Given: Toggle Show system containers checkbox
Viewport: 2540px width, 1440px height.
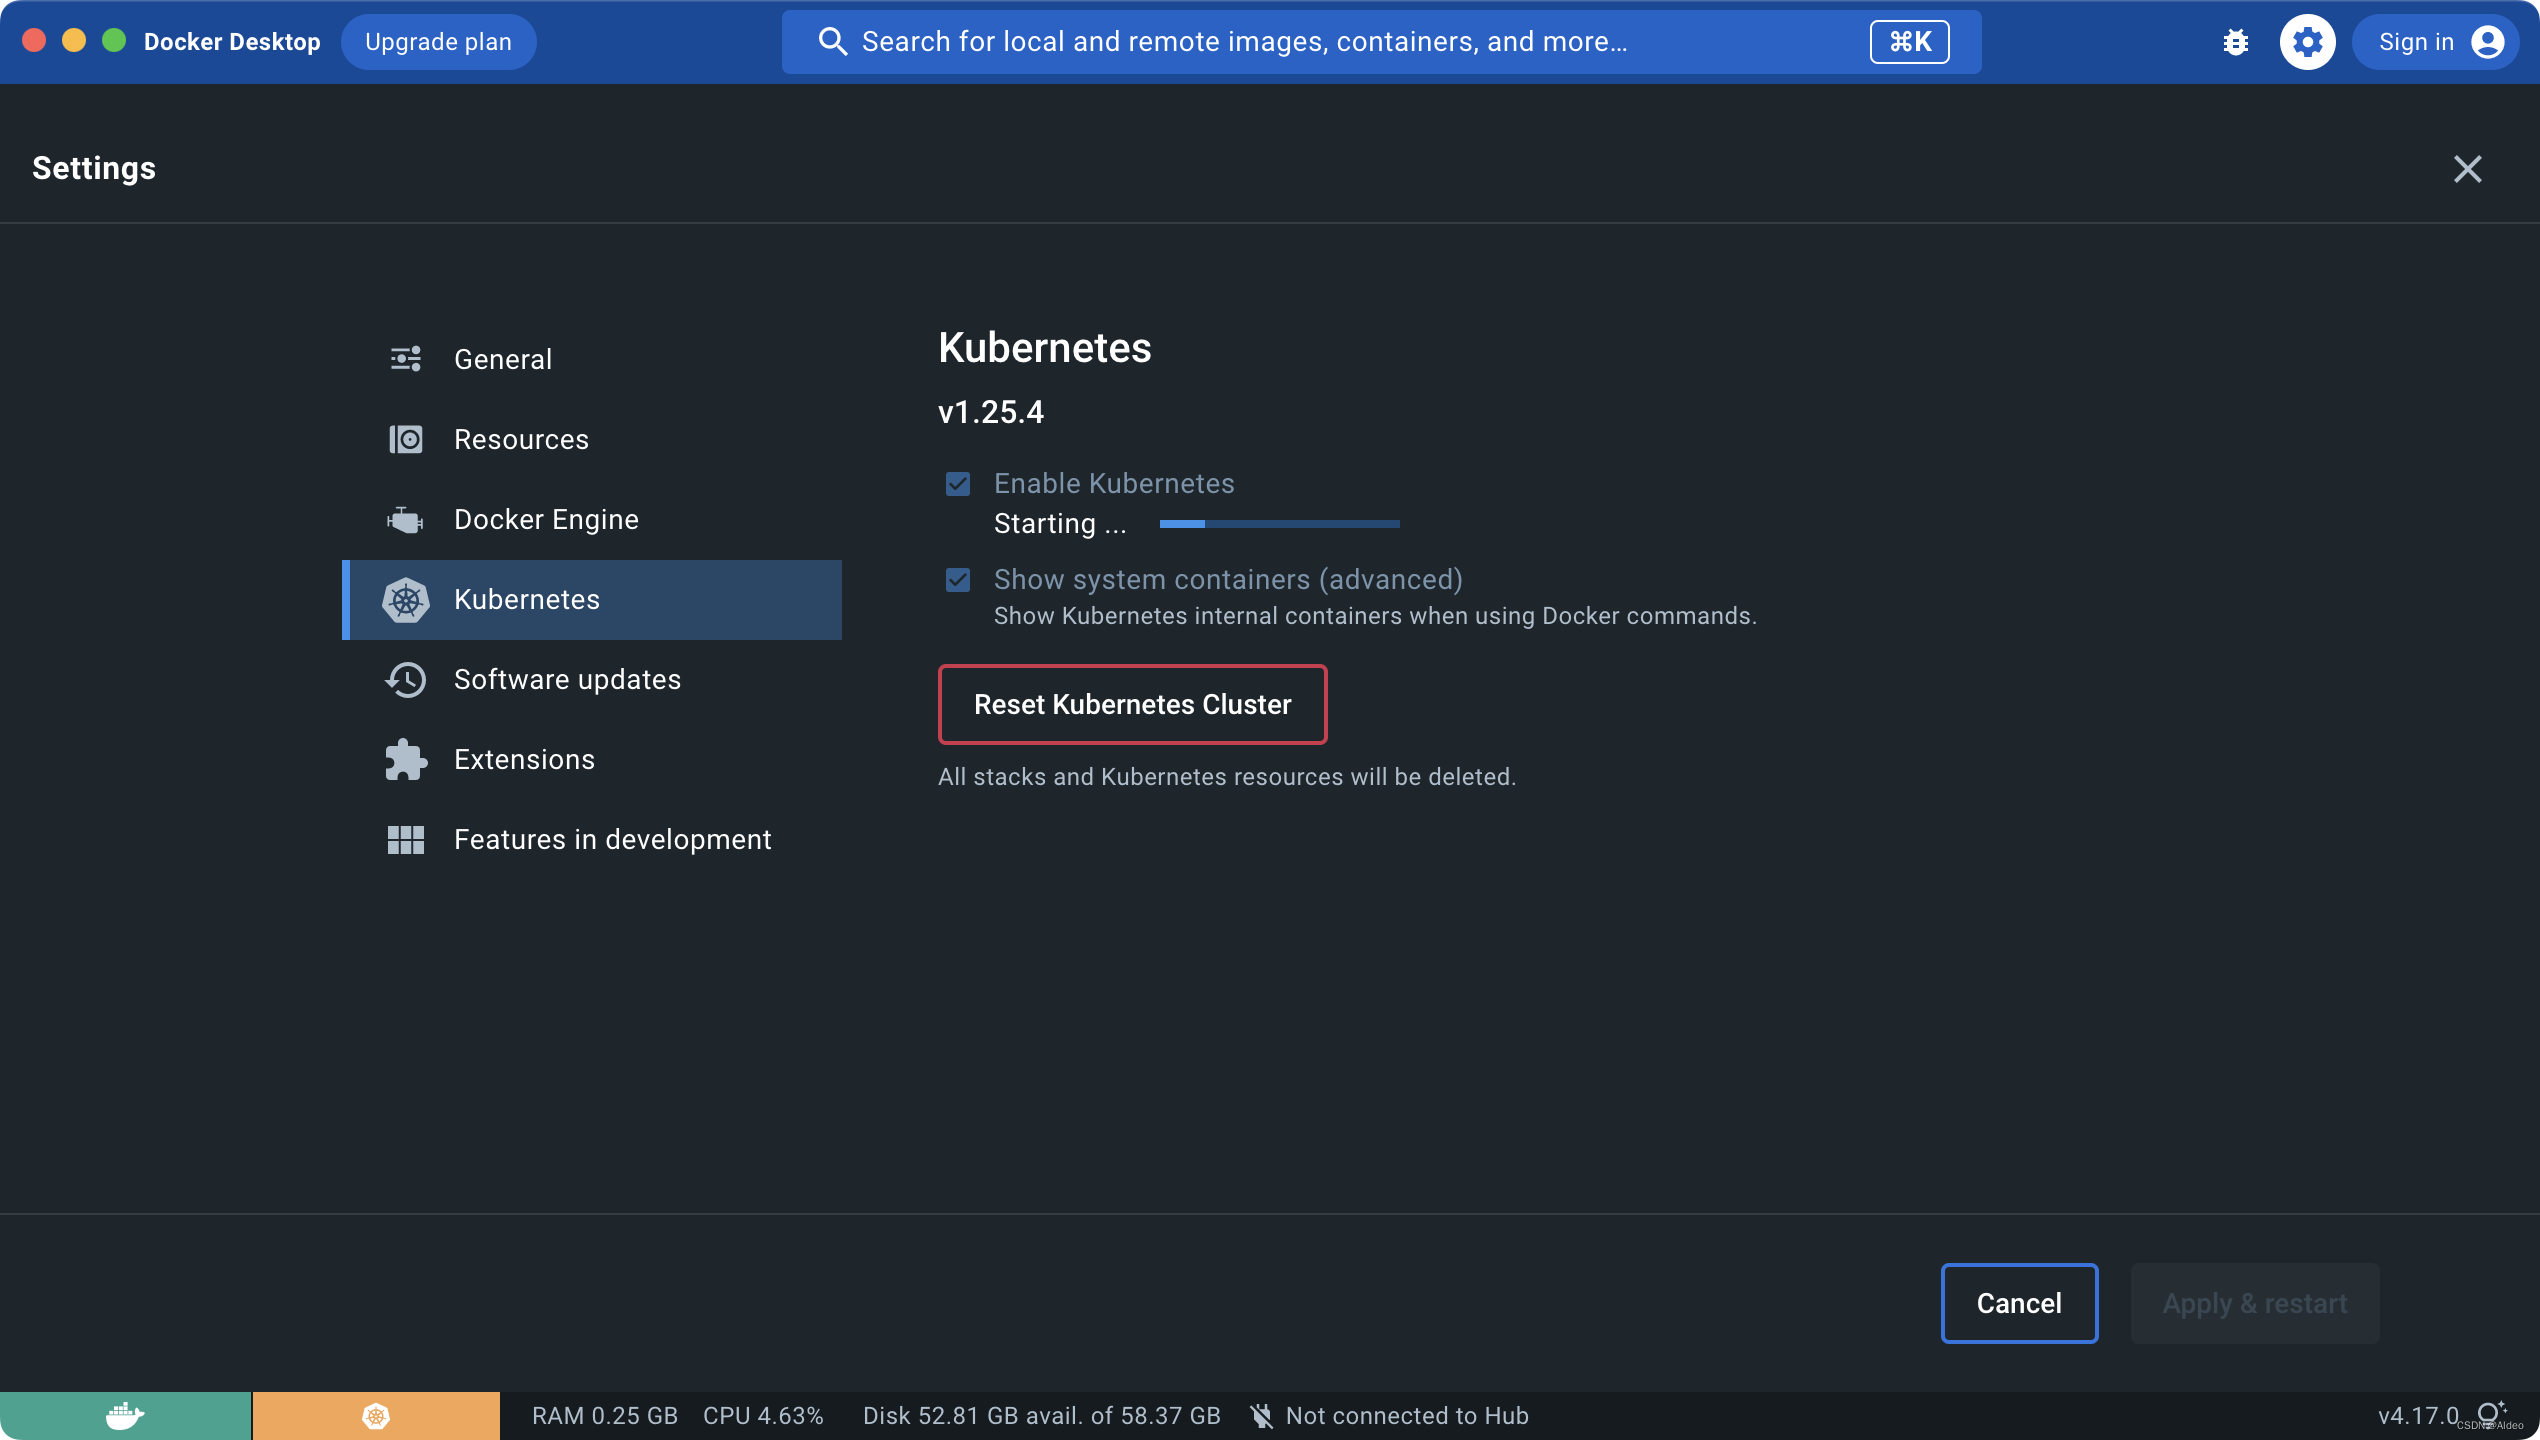Looking at the screenshot, I should [x=958, y=580].
